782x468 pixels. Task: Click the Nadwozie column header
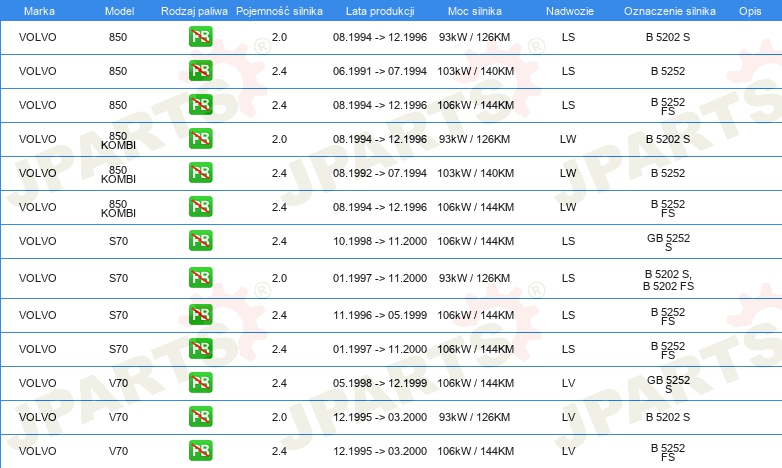(570, 11)
